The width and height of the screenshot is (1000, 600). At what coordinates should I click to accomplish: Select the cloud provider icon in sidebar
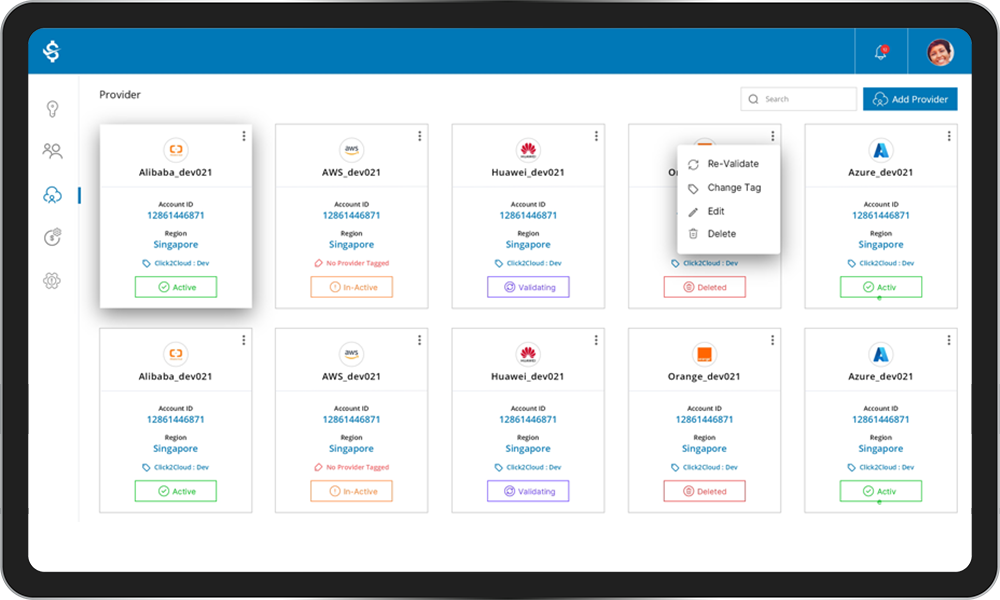[x=52, y=194]
